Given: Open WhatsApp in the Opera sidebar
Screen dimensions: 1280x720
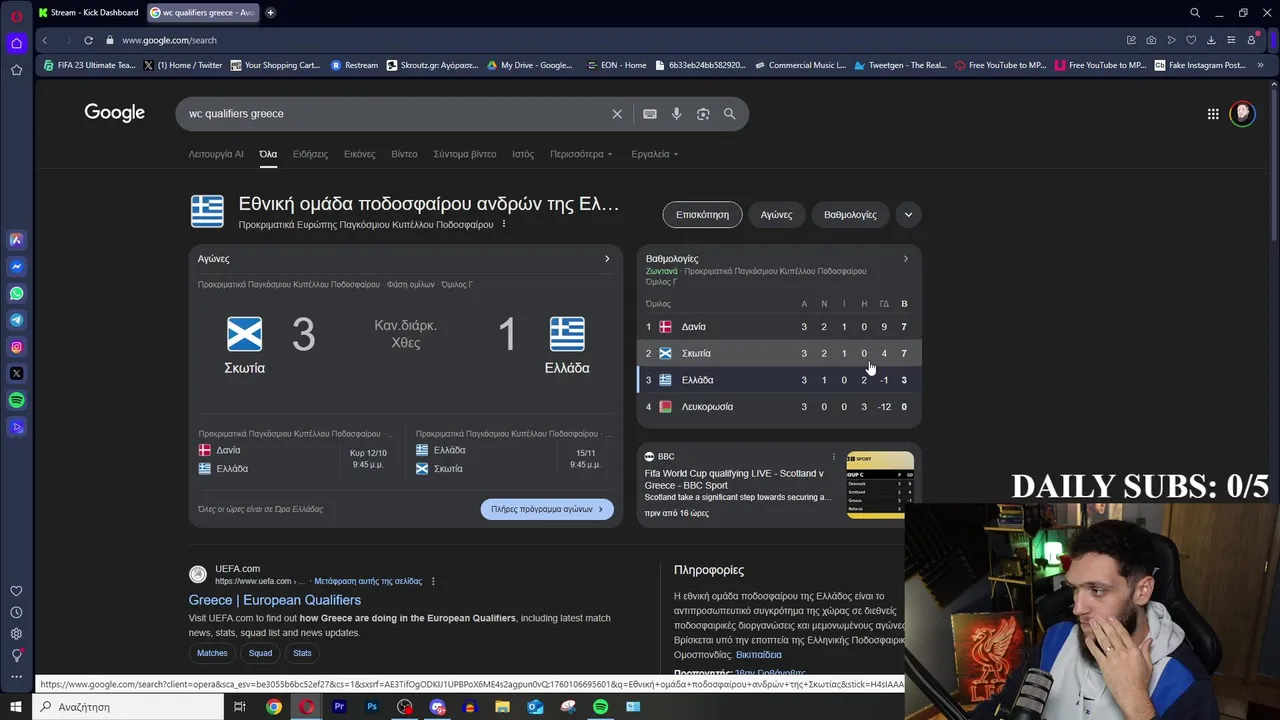Looking at the screenshot, I should 16,293.
